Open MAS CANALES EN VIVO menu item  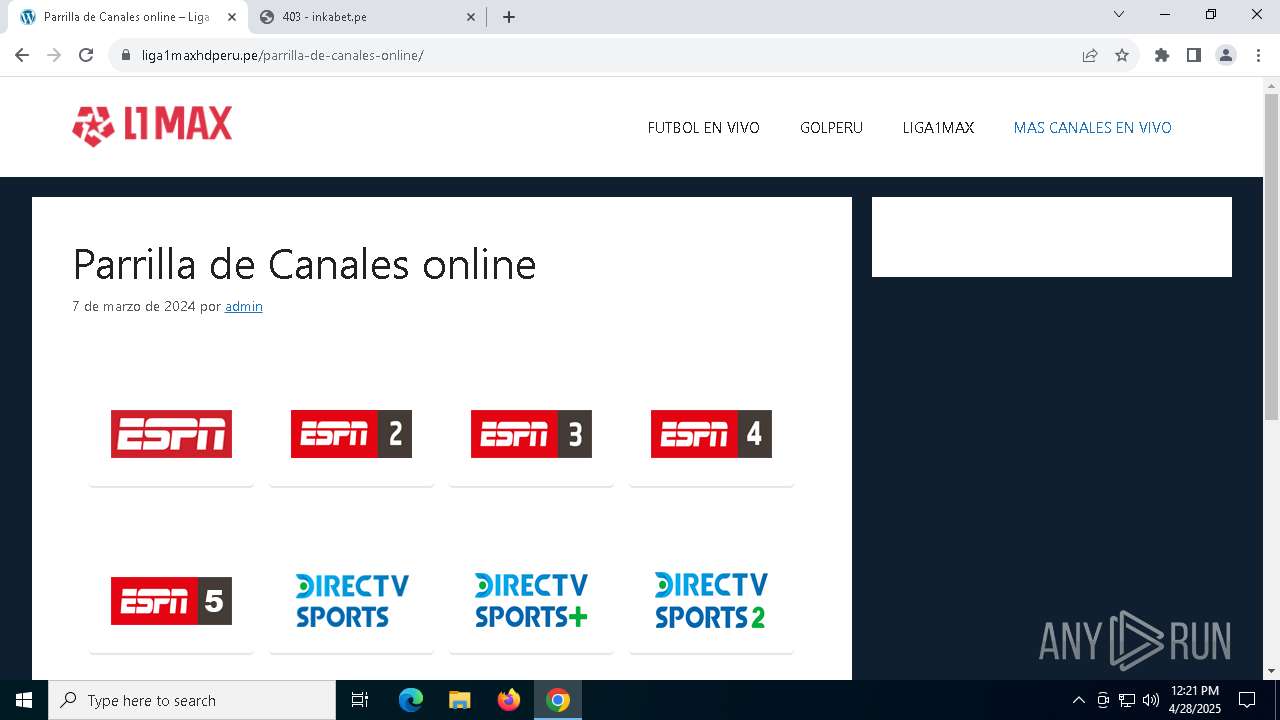click(1092, 128)
